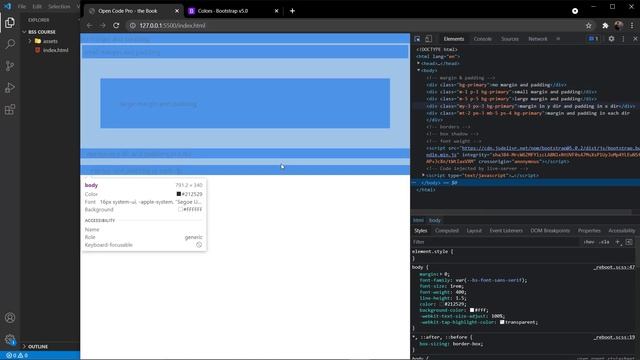
Task: Select the Computed pane tab
Action: 447,231
